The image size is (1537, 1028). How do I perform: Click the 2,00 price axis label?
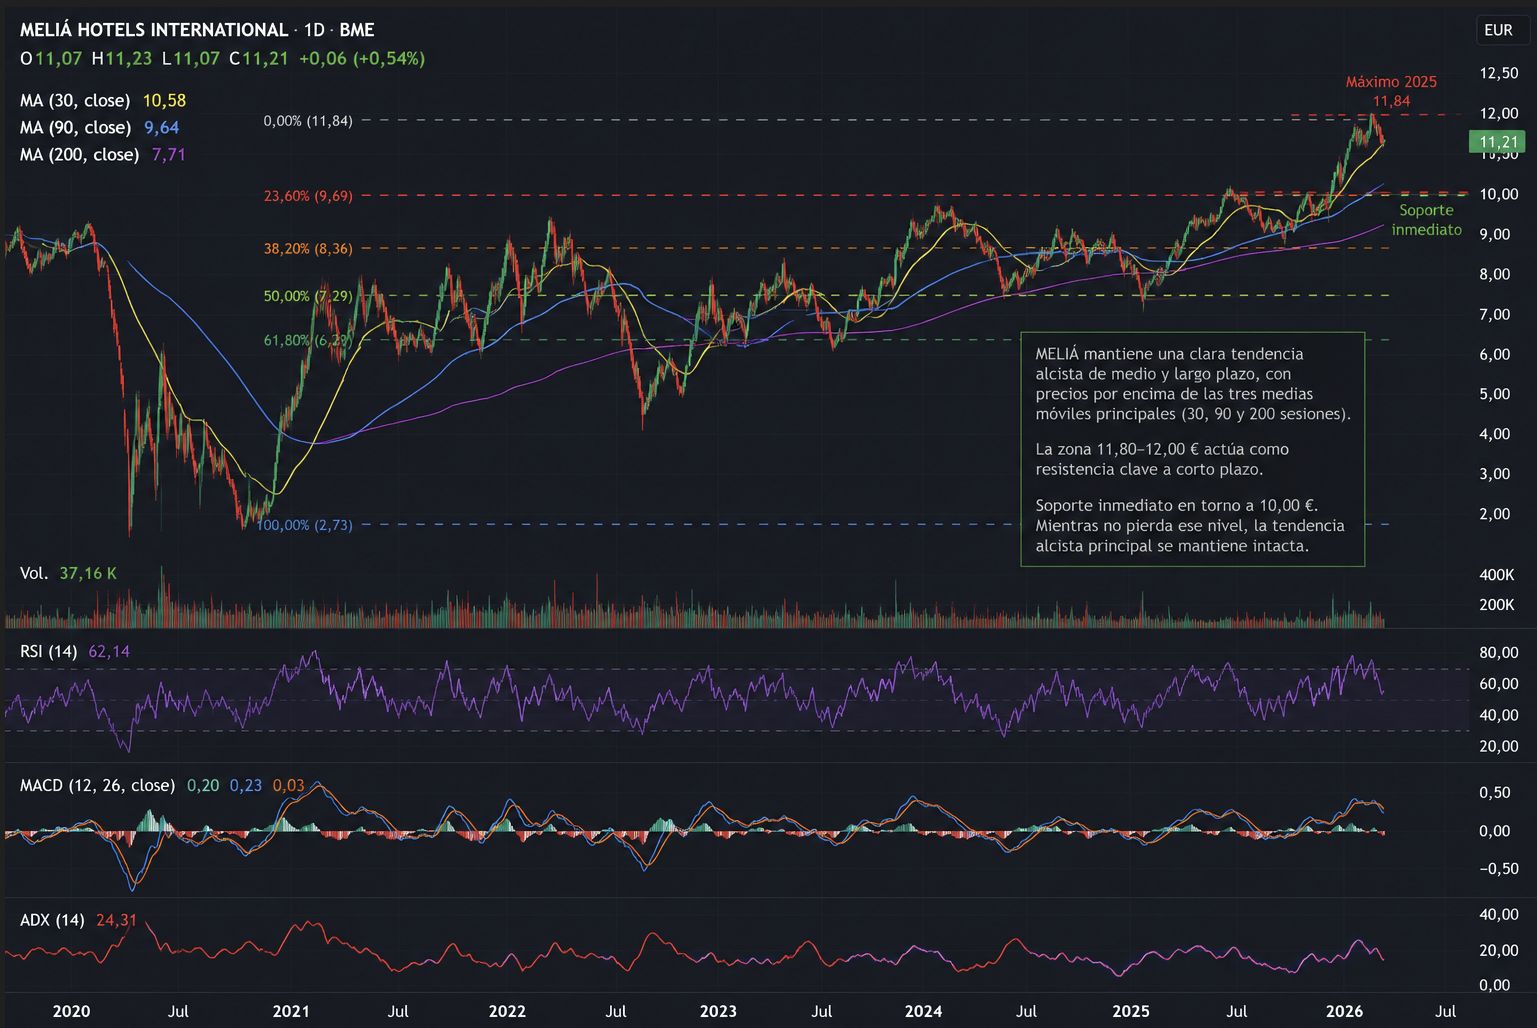1494,514
